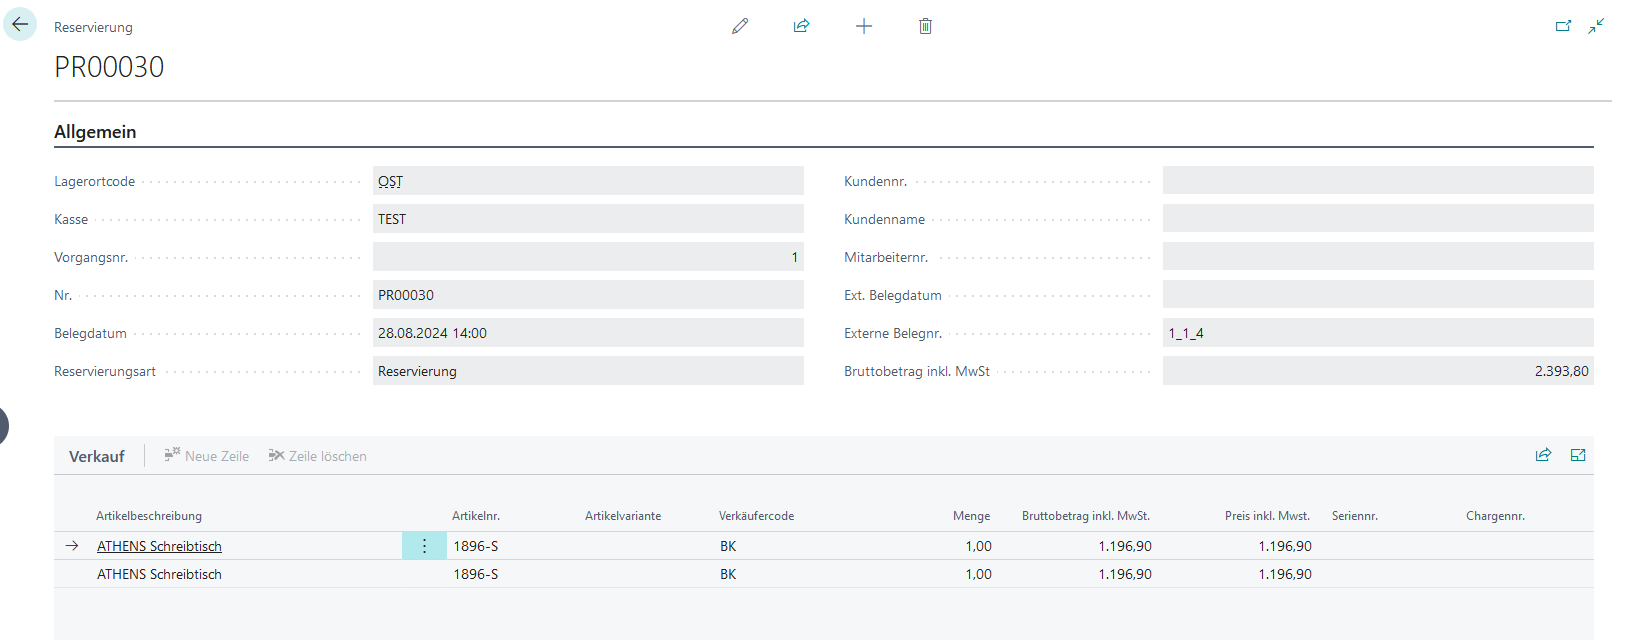Click Neue Zeile in Verkauf toolbar

tap(207, 456)
